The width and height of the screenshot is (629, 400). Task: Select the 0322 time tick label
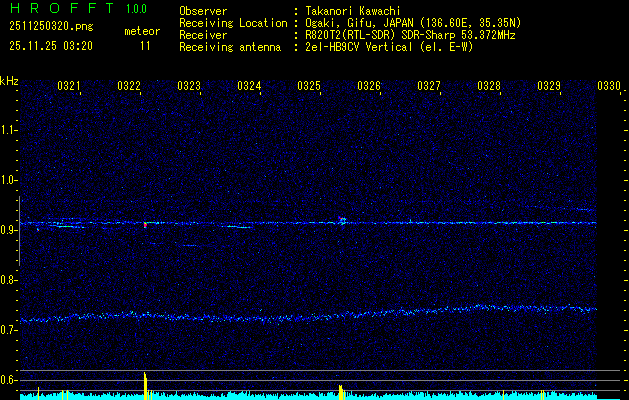point(129,87)
